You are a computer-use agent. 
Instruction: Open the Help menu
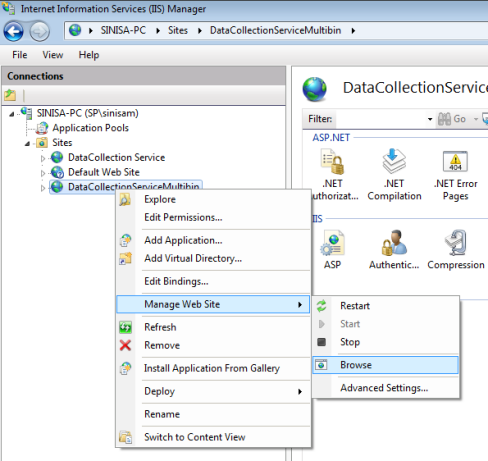[89, 55]
